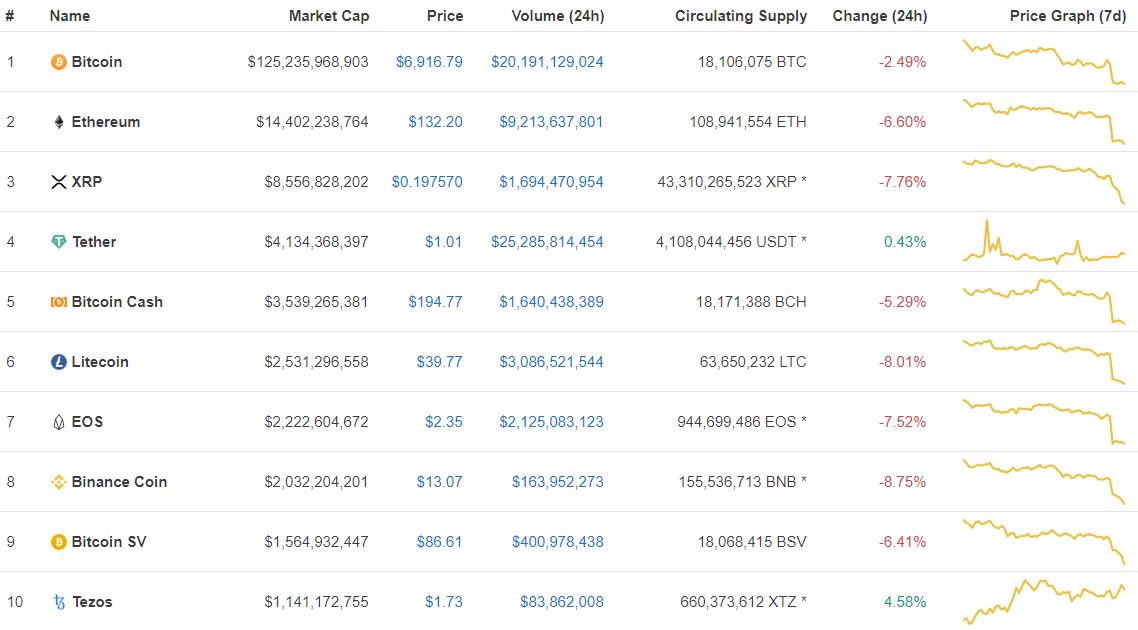Sort by the Change (24h) column header
Screen dimensions: 1138x630
tap(880, 16)
